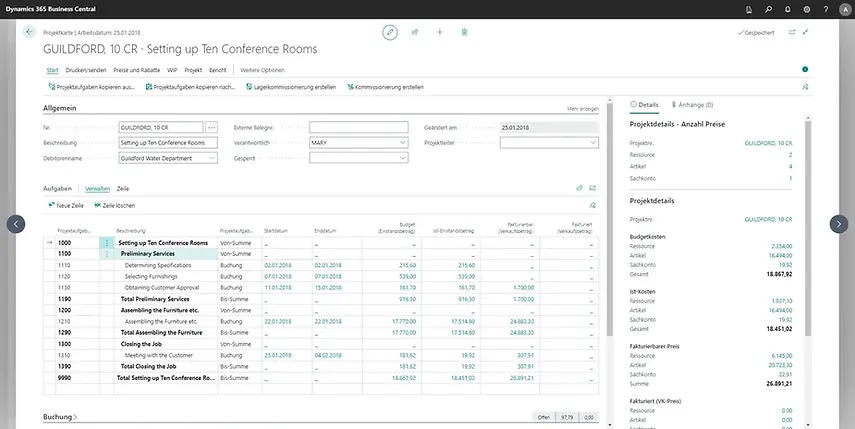Click budget 17.770,00 for row 1210
855x429 pixels.
(x=404, y=322)
